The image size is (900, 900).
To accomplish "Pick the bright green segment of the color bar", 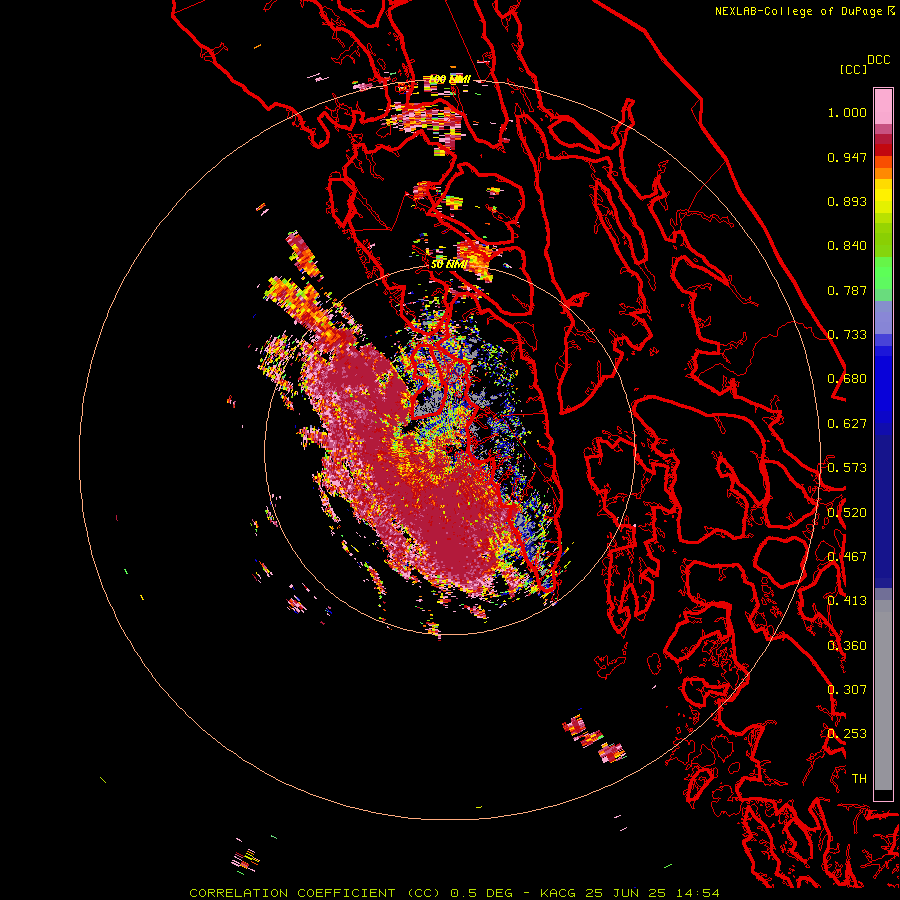I will (883, 273).
